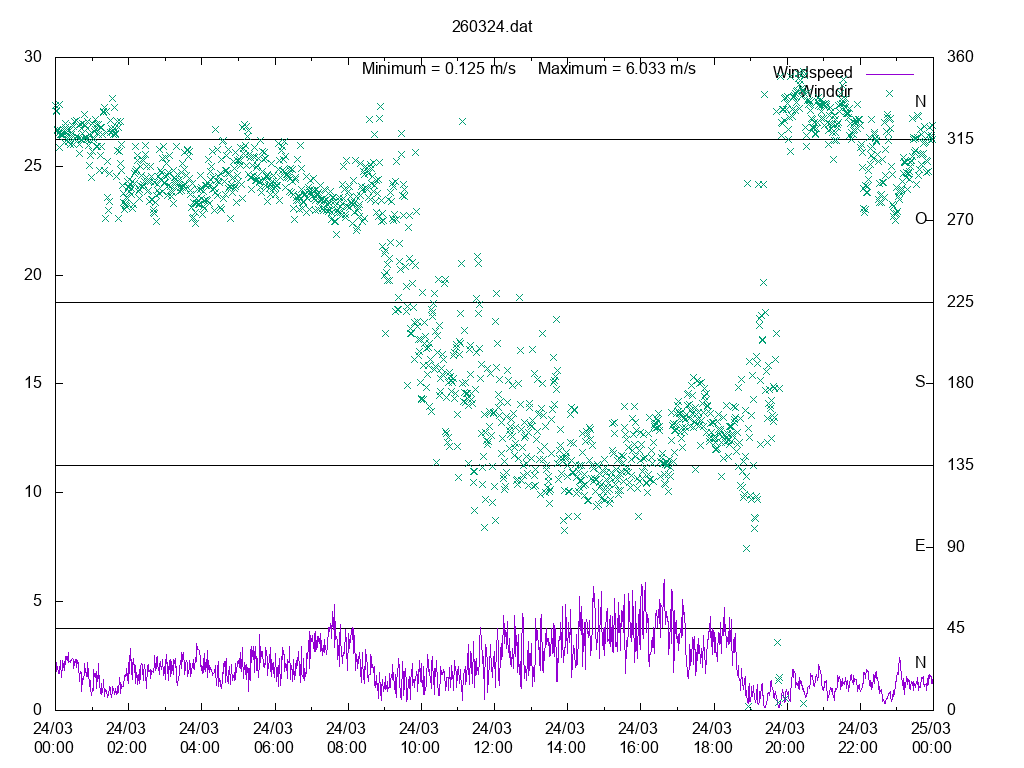The height and width of the screenshot is (768, 1024).
Task: Select the Windspeed legend label
Action: (812, 73)
